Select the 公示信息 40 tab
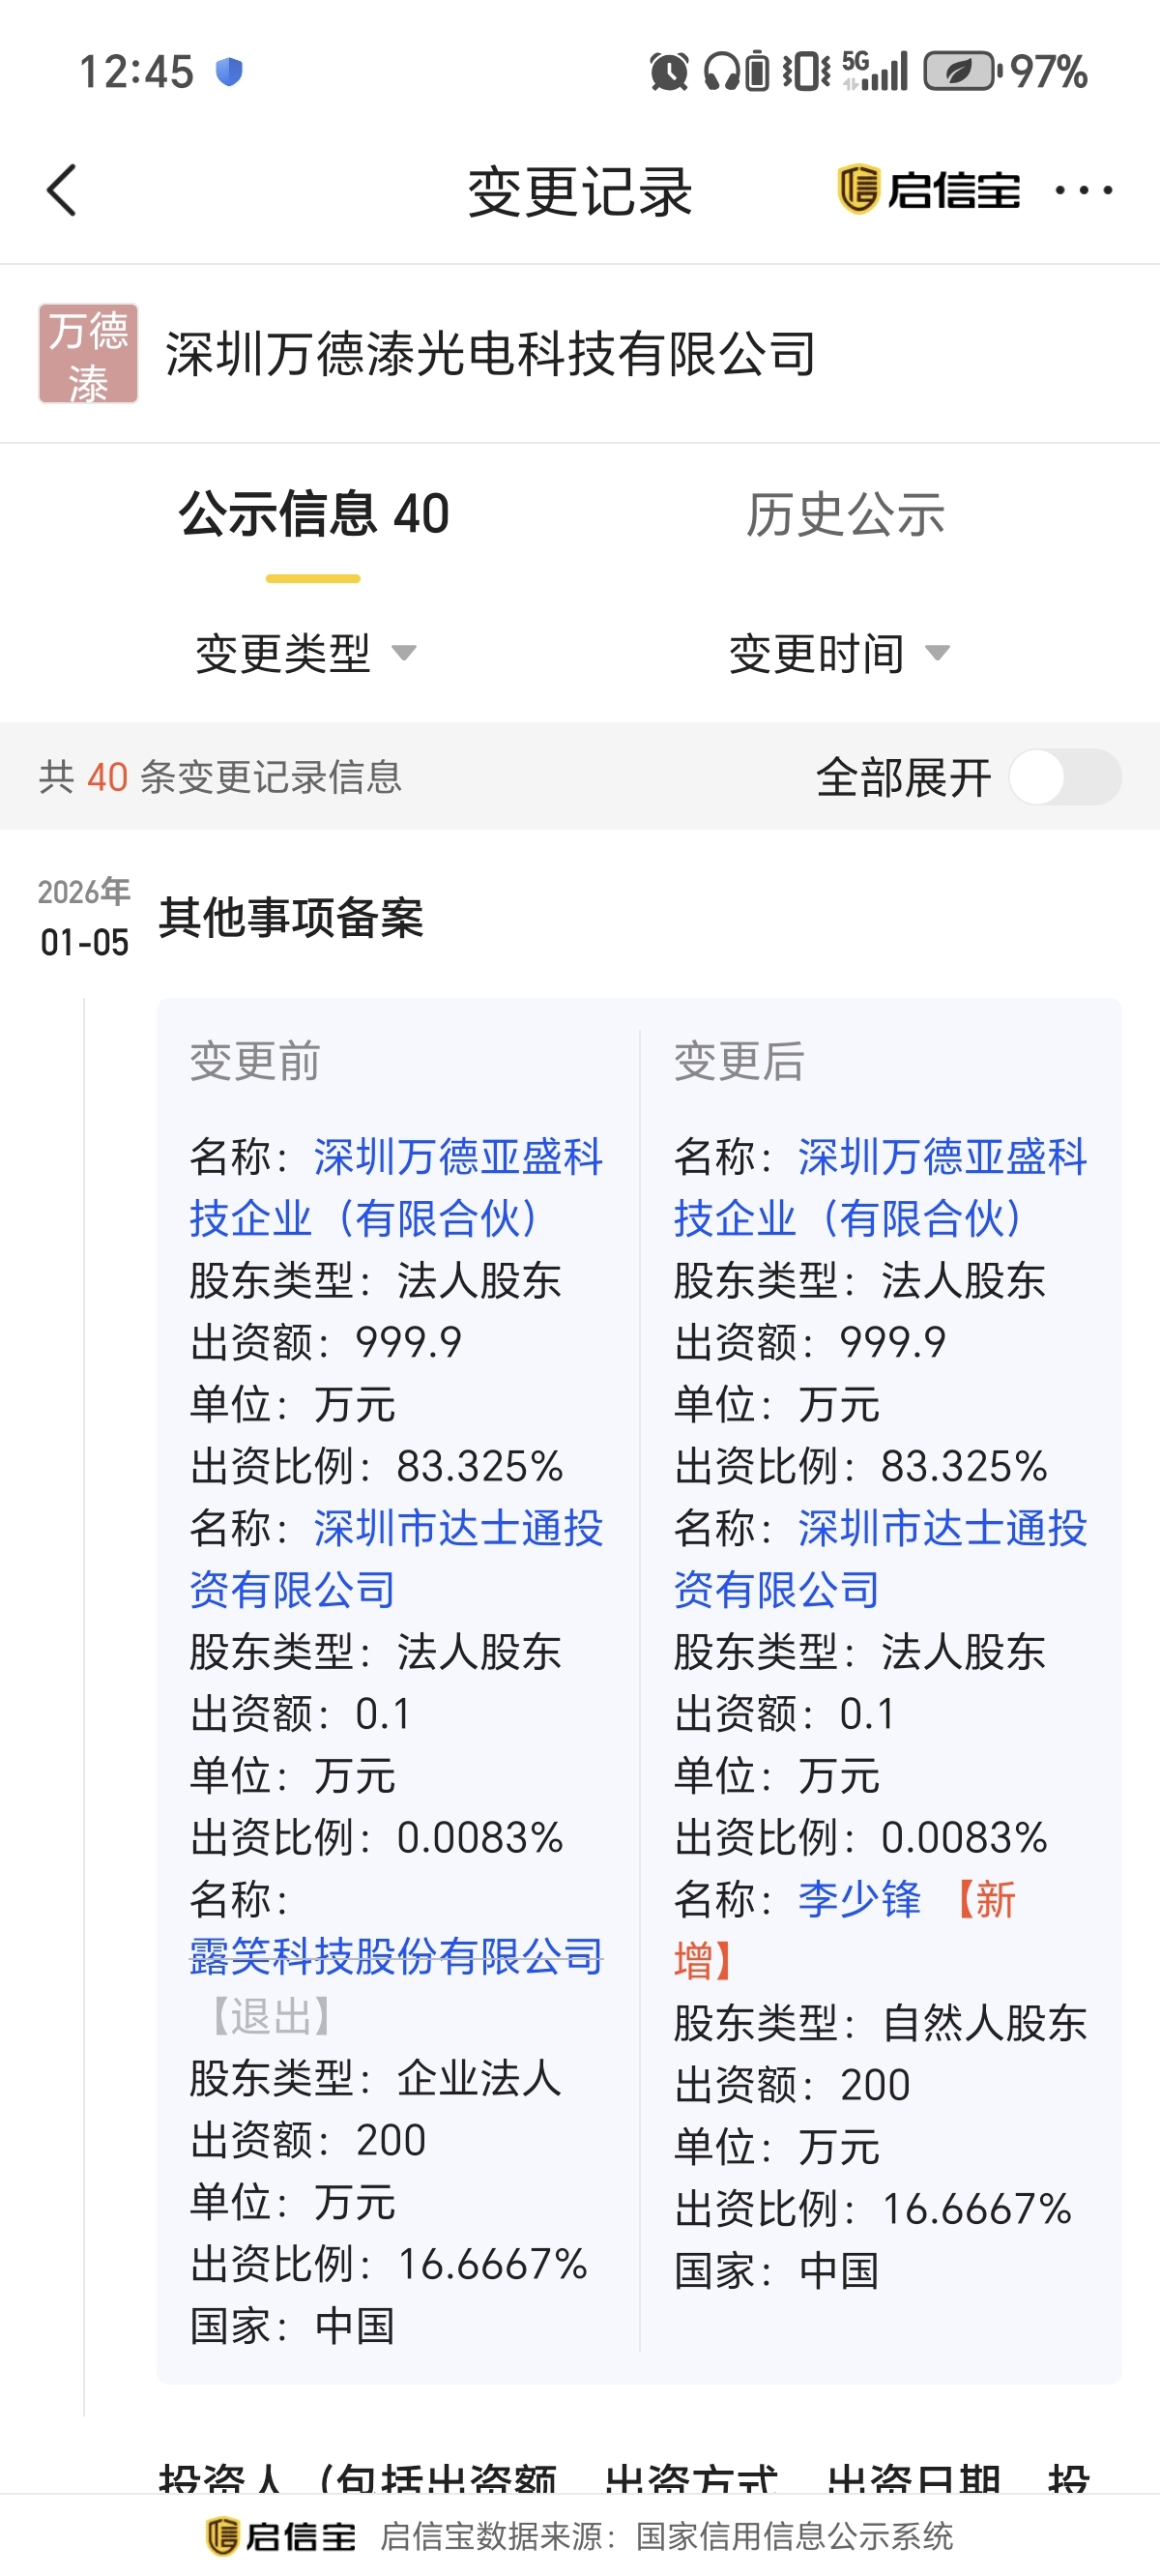Screen dimensions: 1160x2576 pyautogui.click(x=314, y=515)
